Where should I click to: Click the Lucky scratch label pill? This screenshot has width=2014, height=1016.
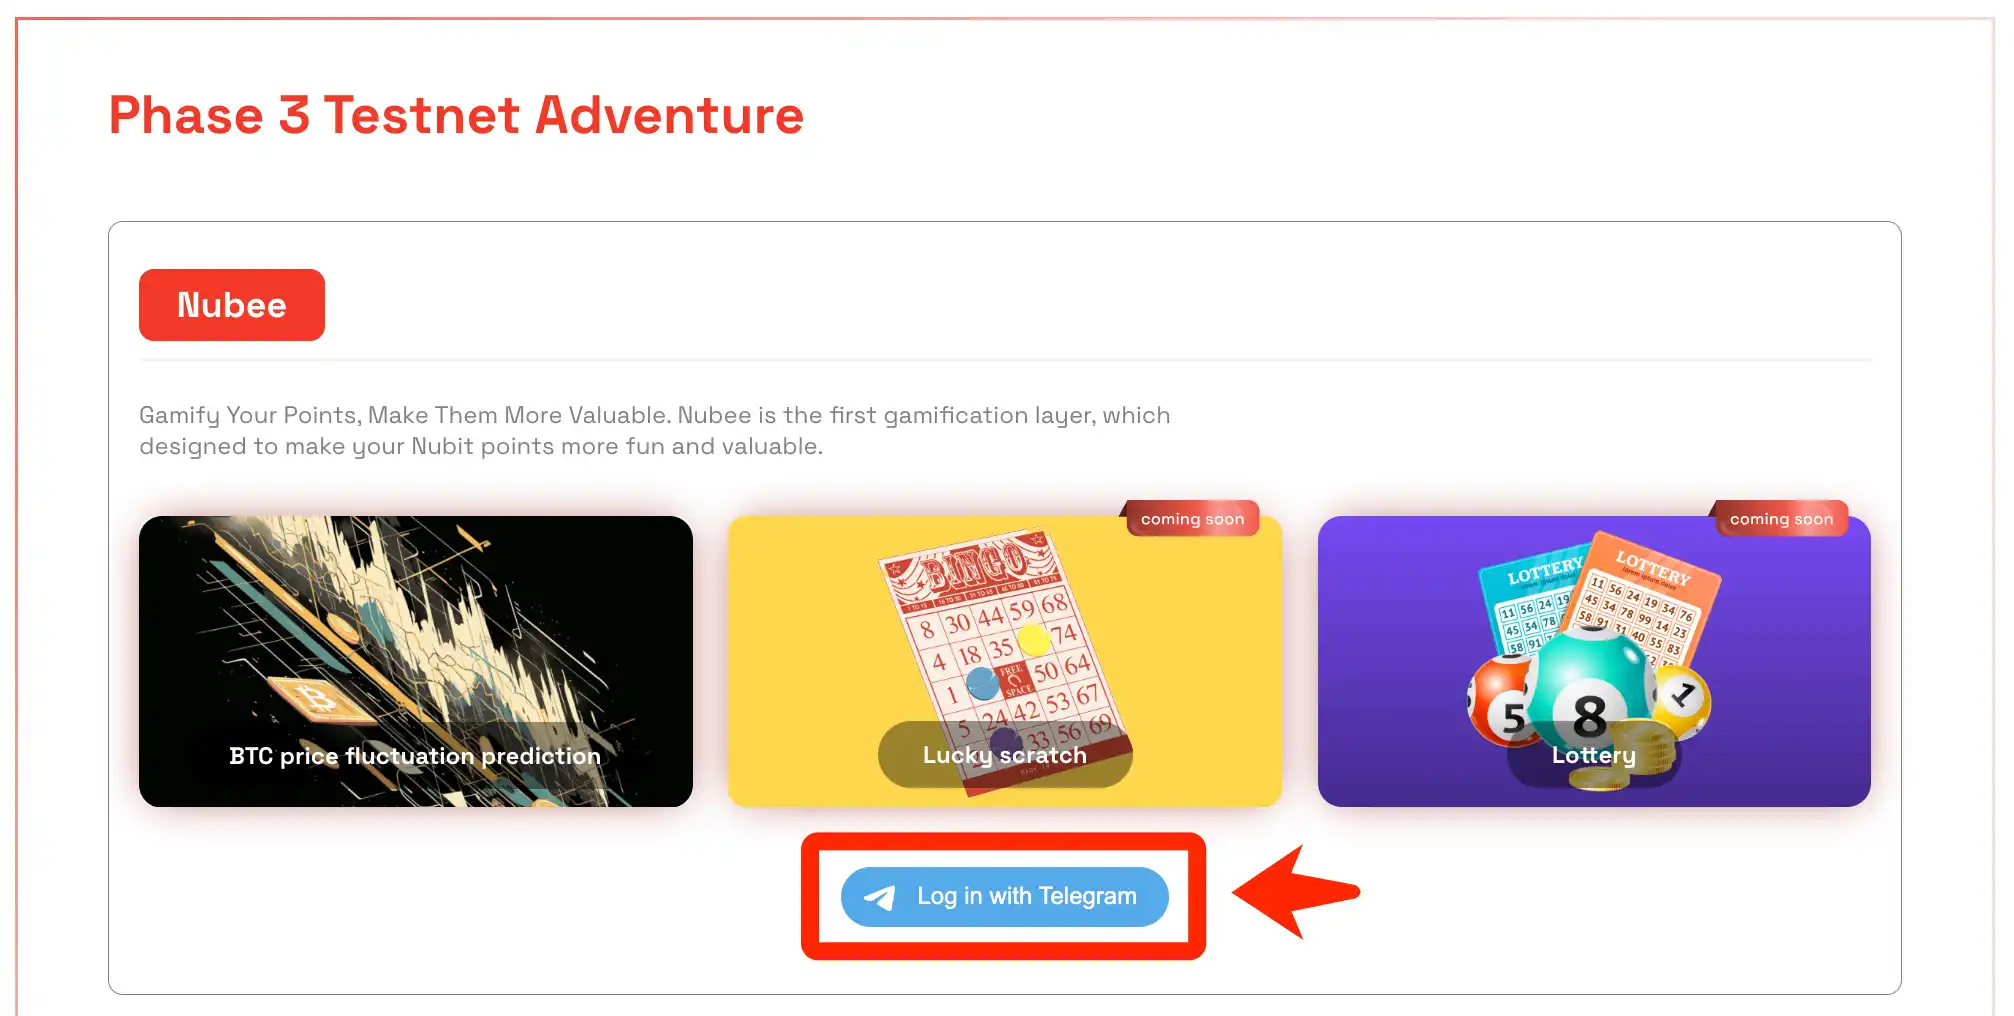[1005, 755]
